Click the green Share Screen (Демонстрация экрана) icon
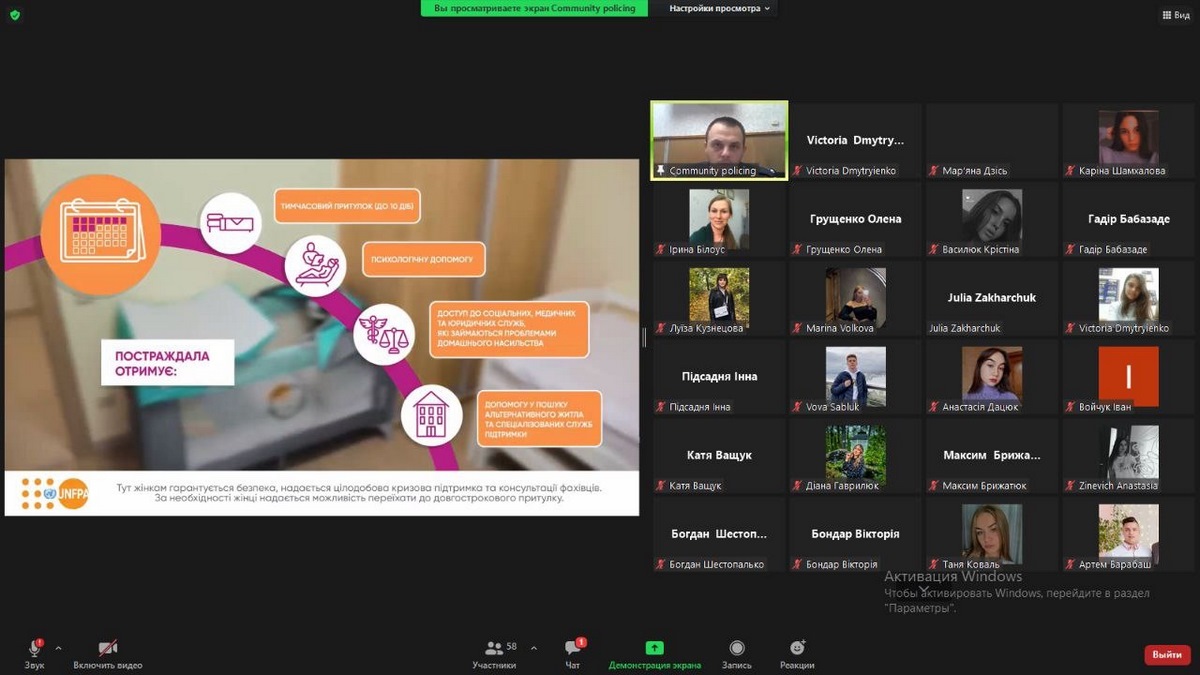Screen dimensions: 1200x675 click(x=654, y=648)
